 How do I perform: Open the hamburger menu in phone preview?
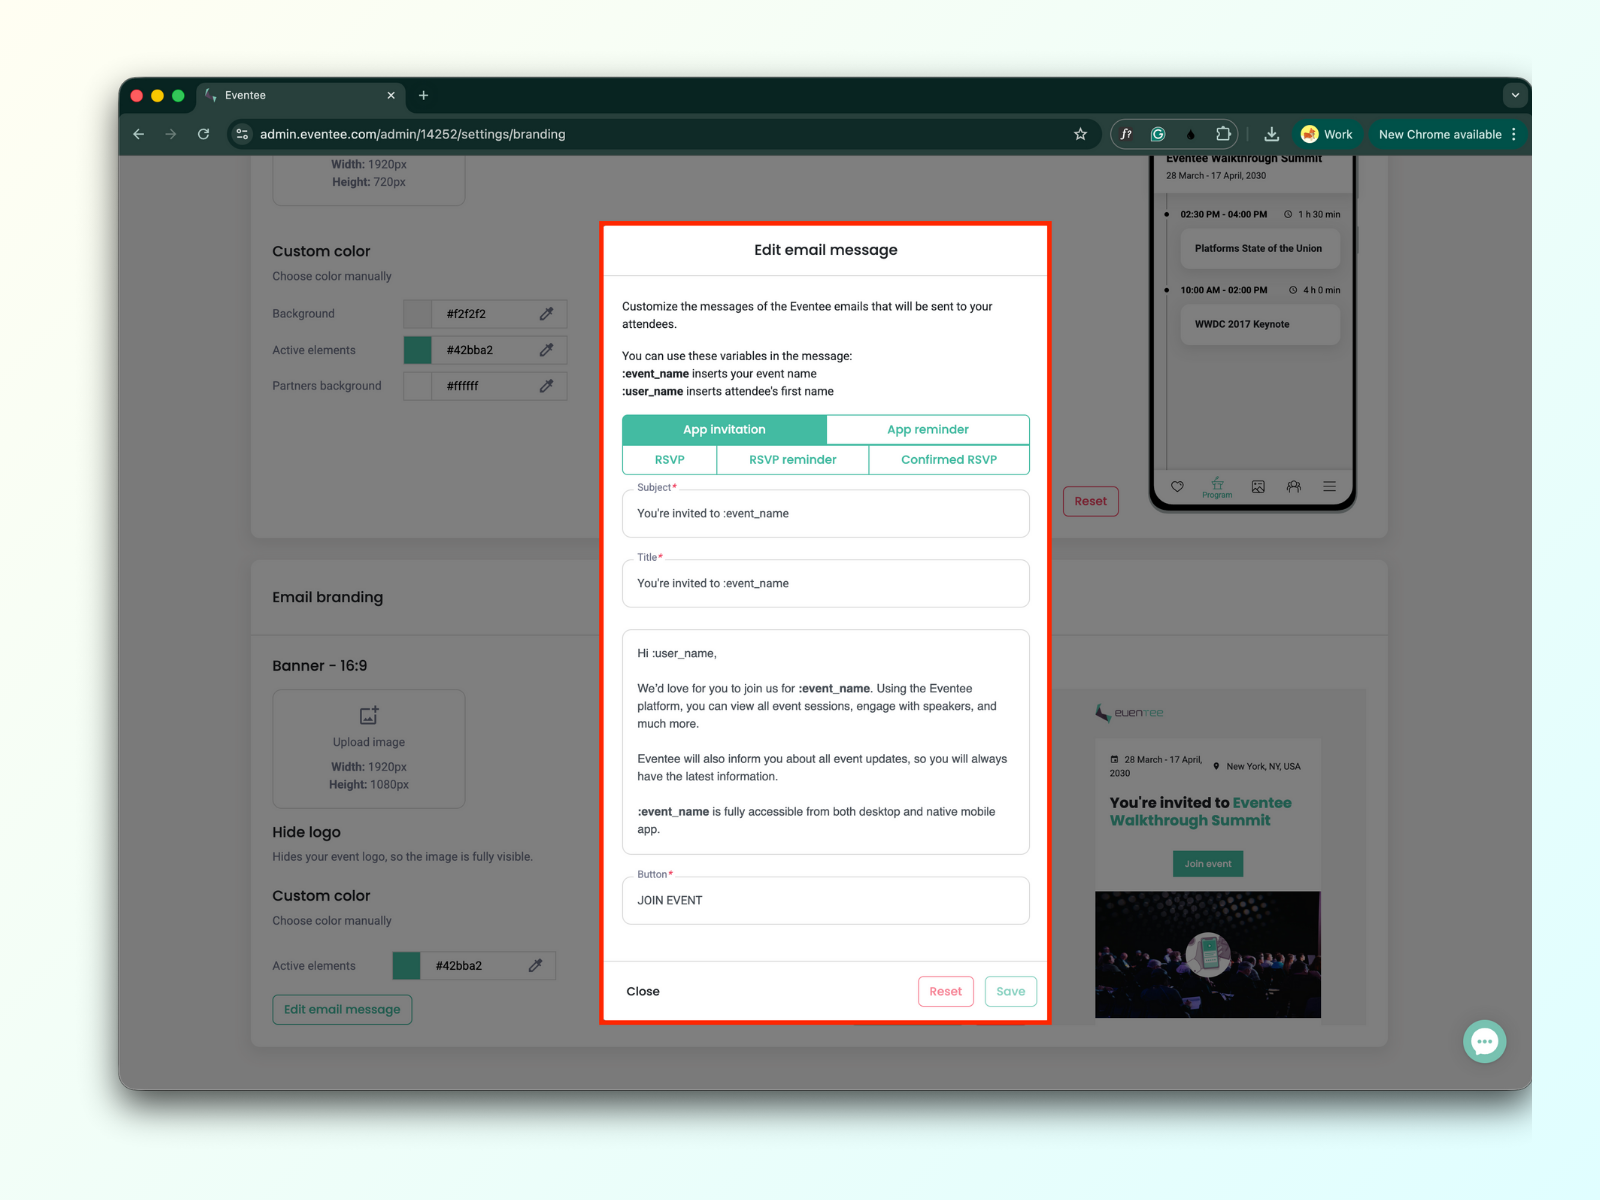1330,487
